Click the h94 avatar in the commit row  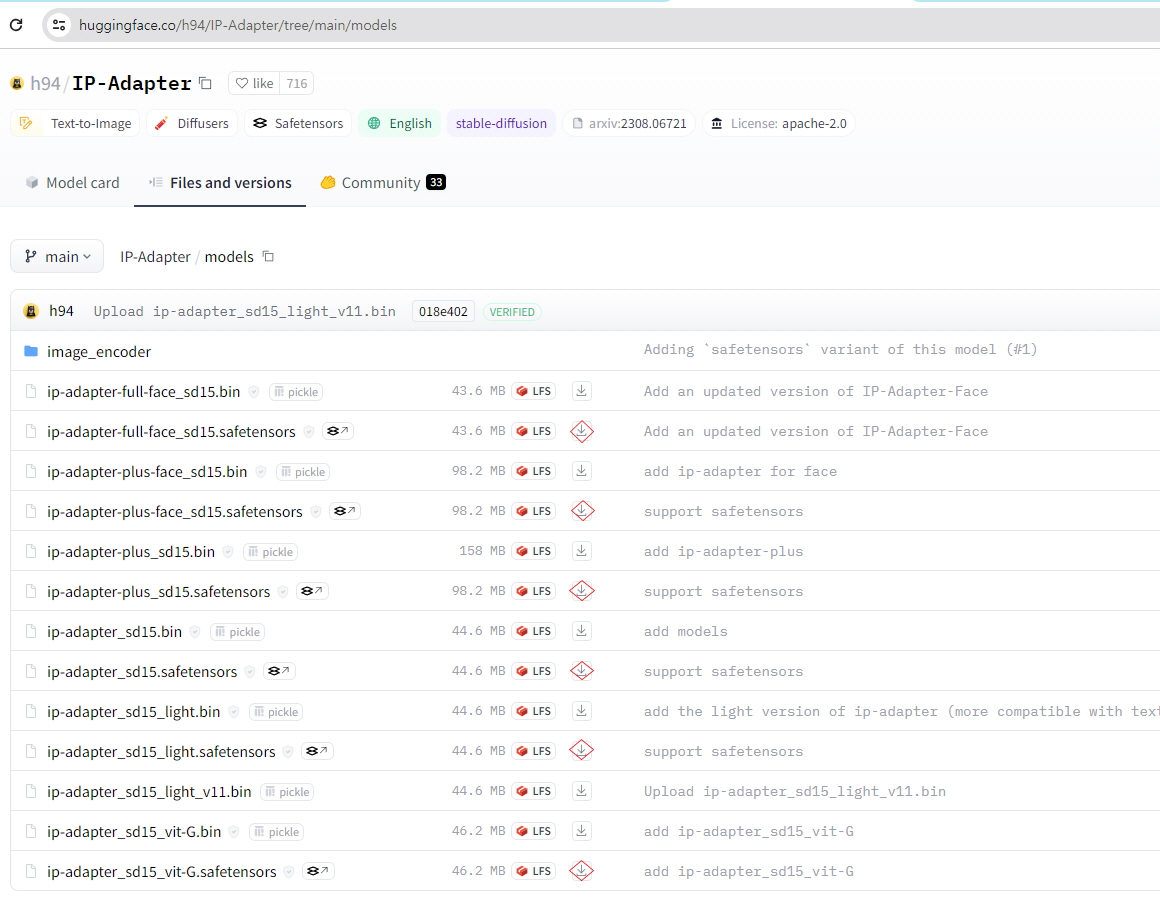[31, 311]
